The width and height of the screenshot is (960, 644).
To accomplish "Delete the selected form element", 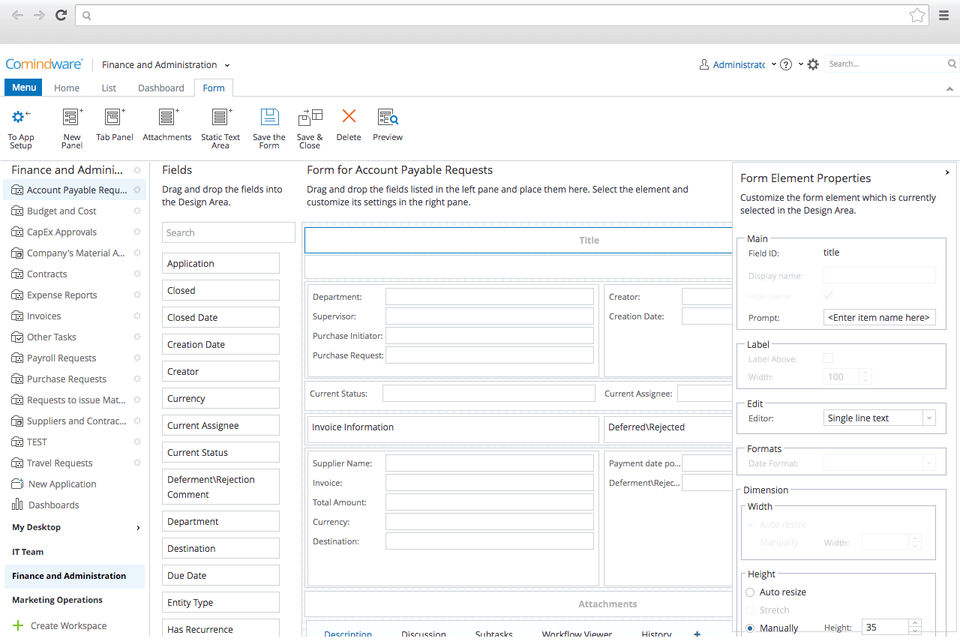I will click(349, 116).
